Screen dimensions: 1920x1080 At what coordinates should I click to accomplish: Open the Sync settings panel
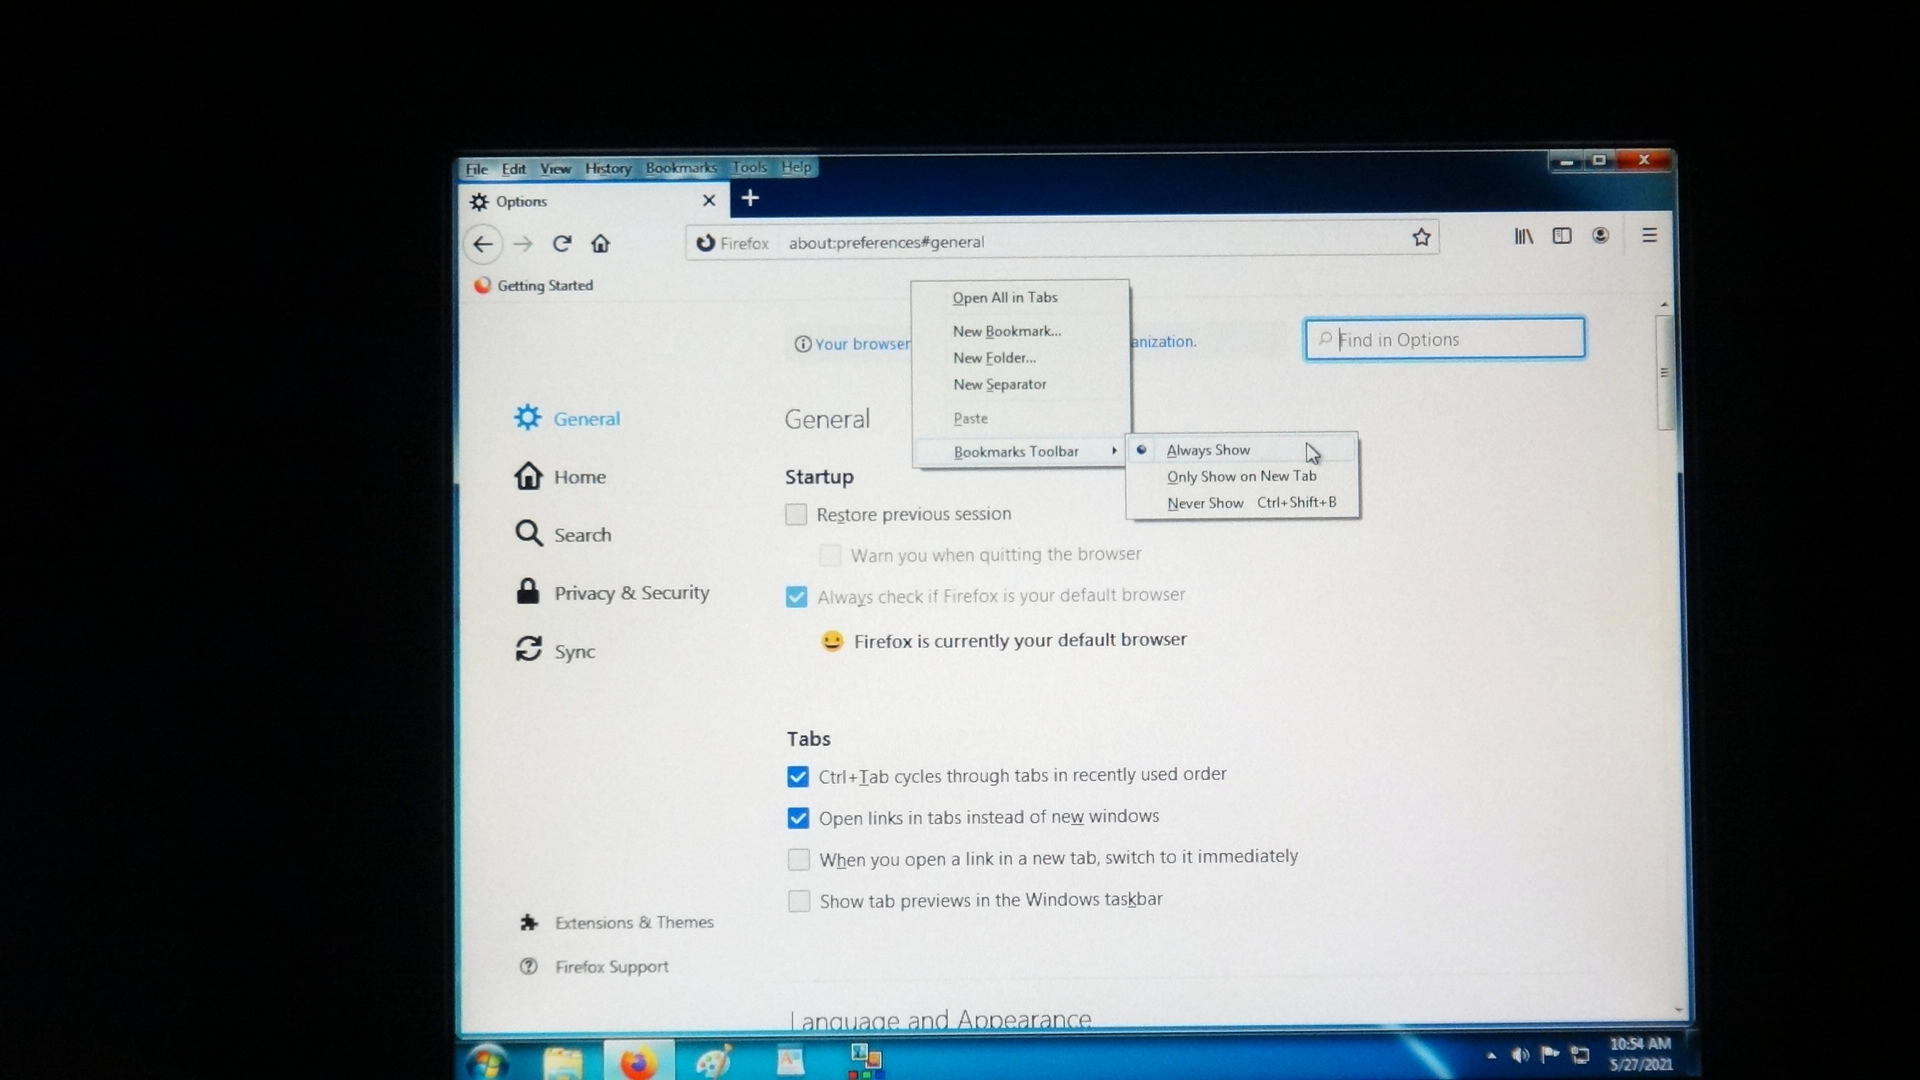tap(555, 650)
